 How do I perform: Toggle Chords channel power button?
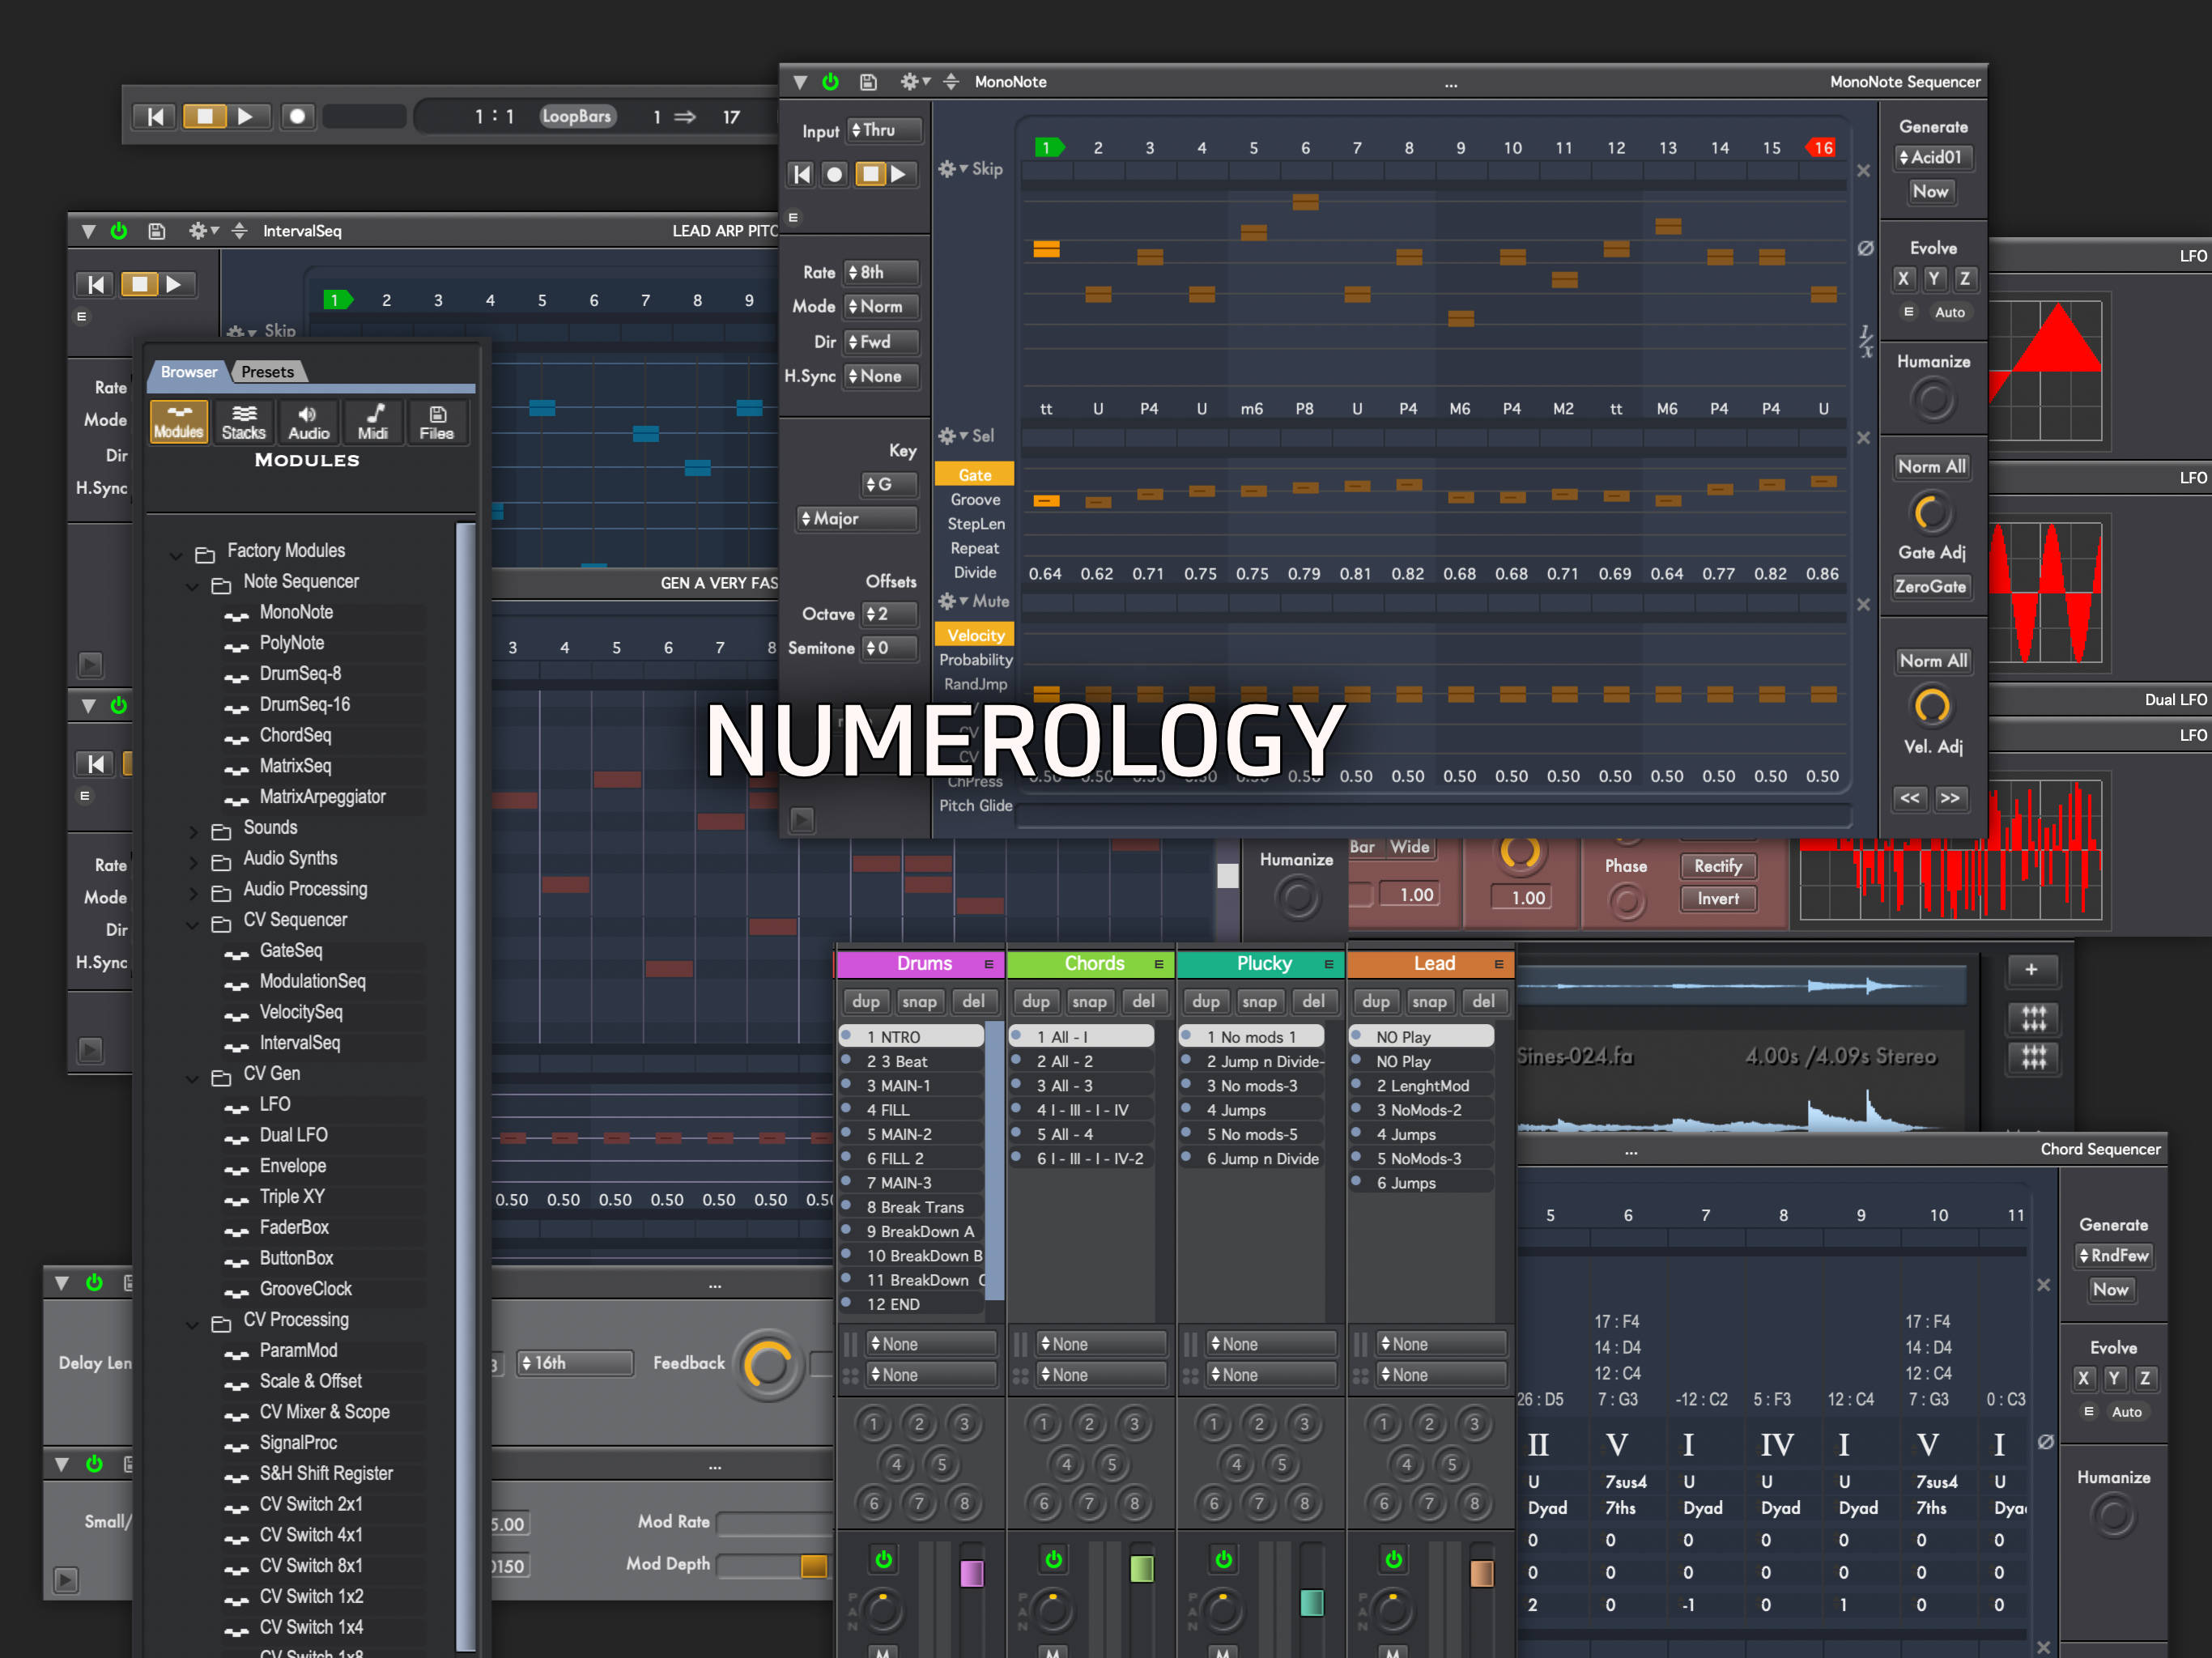point(1053,1559)
